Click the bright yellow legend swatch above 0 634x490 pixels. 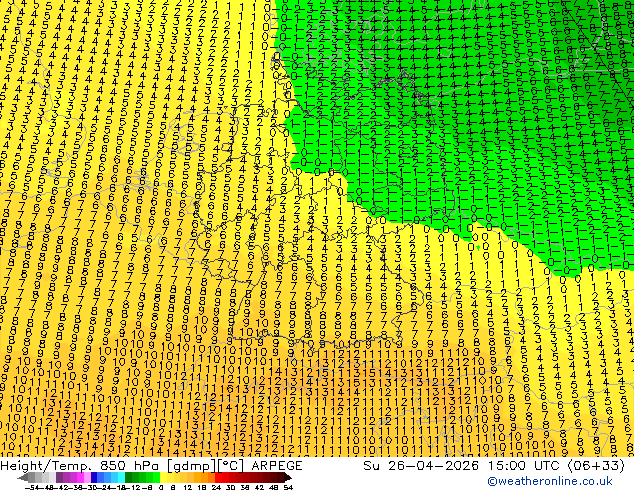click(164, 478)
